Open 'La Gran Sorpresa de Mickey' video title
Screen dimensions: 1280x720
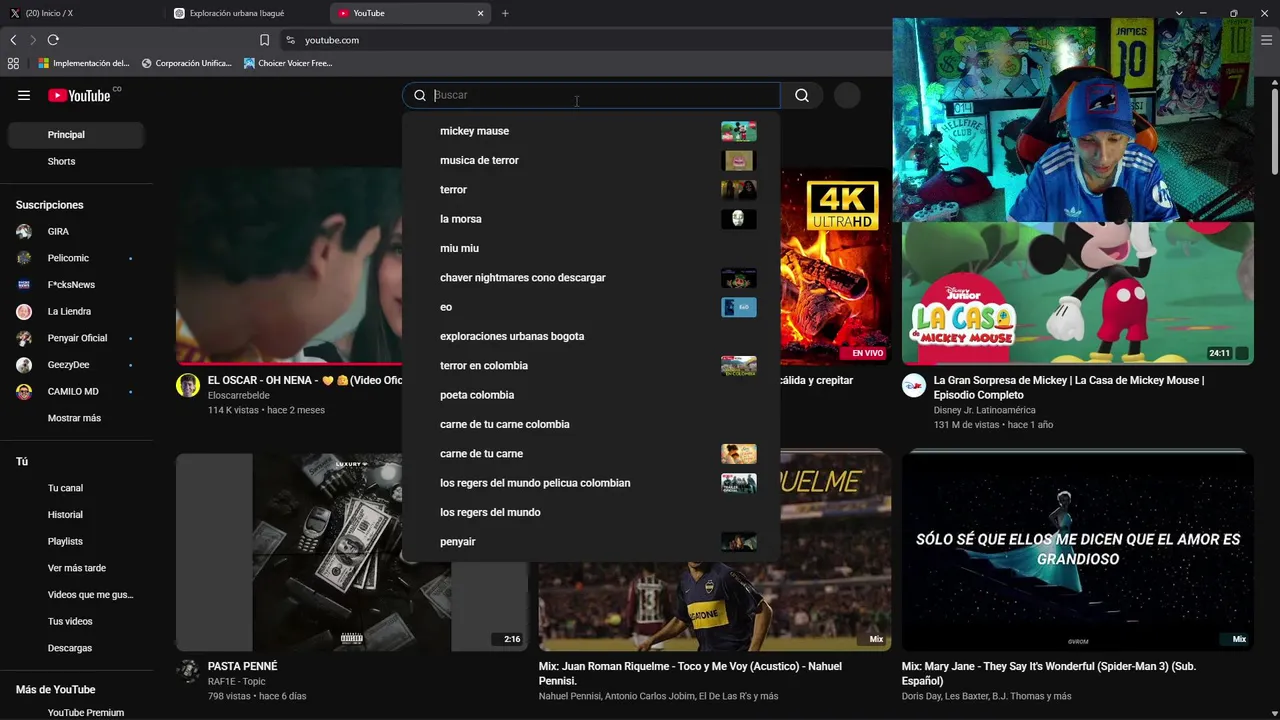[x=1069, y=387]
